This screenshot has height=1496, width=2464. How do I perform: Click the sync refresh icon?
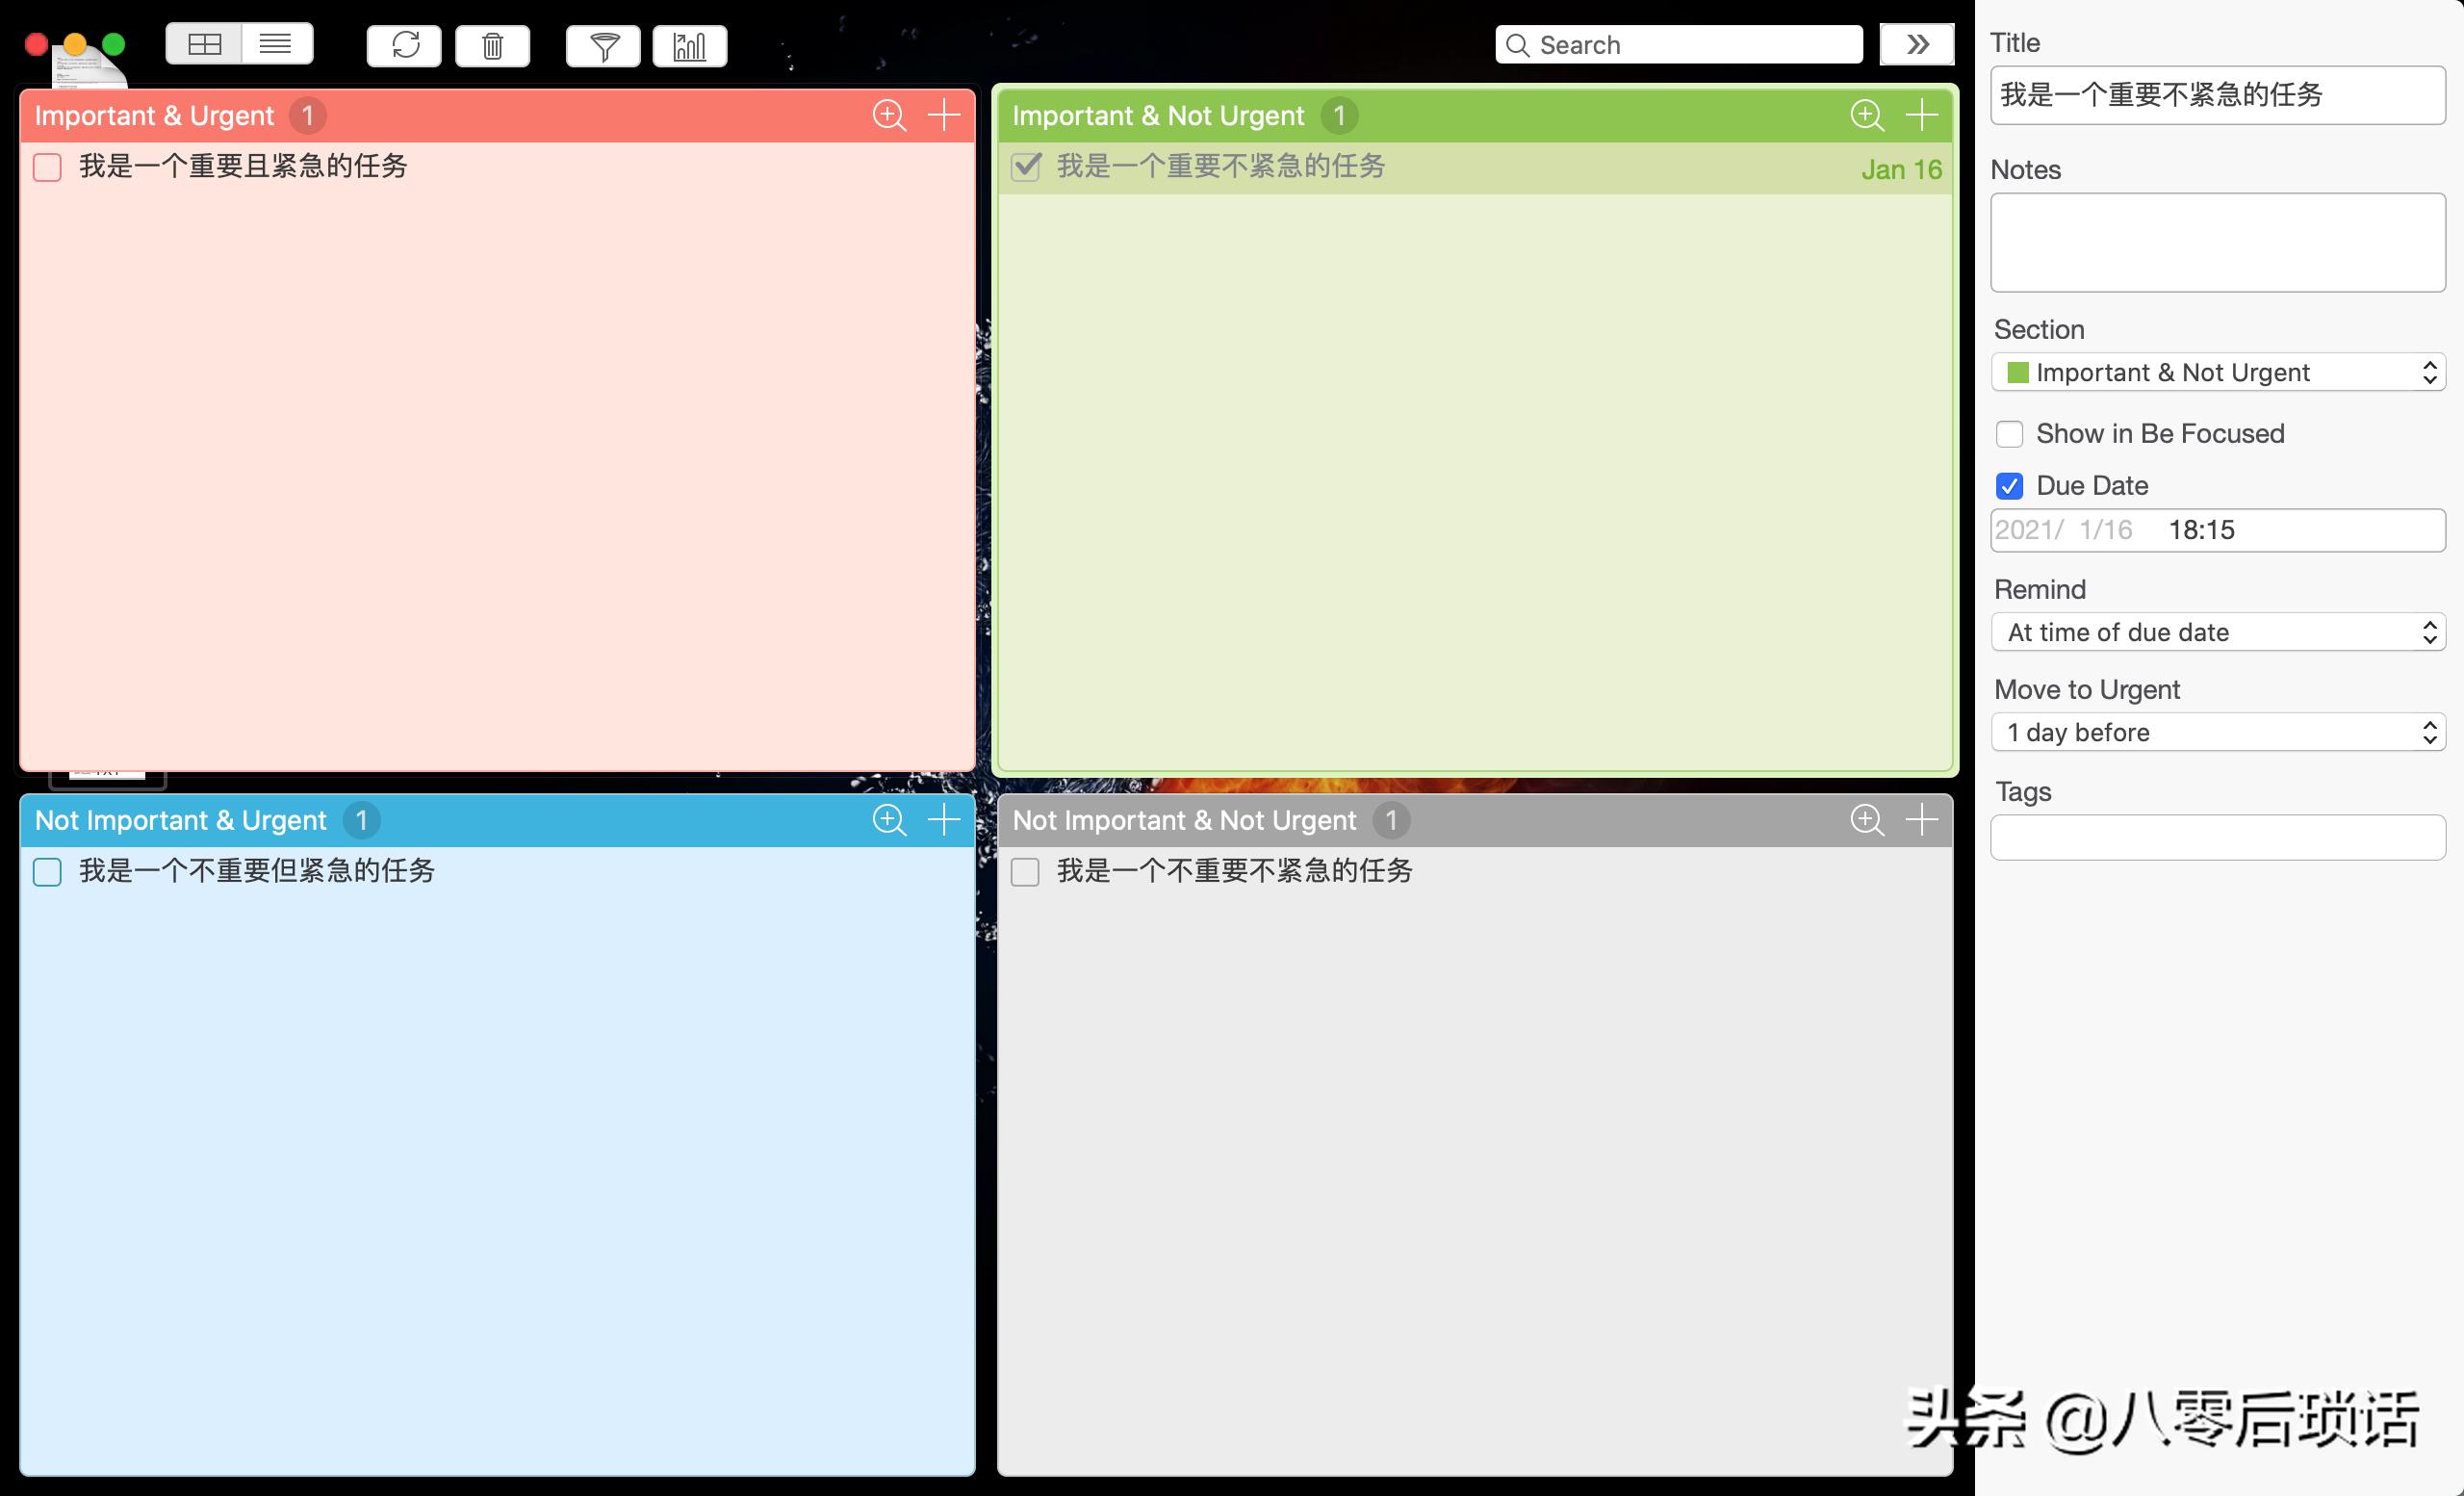point(404,46)
